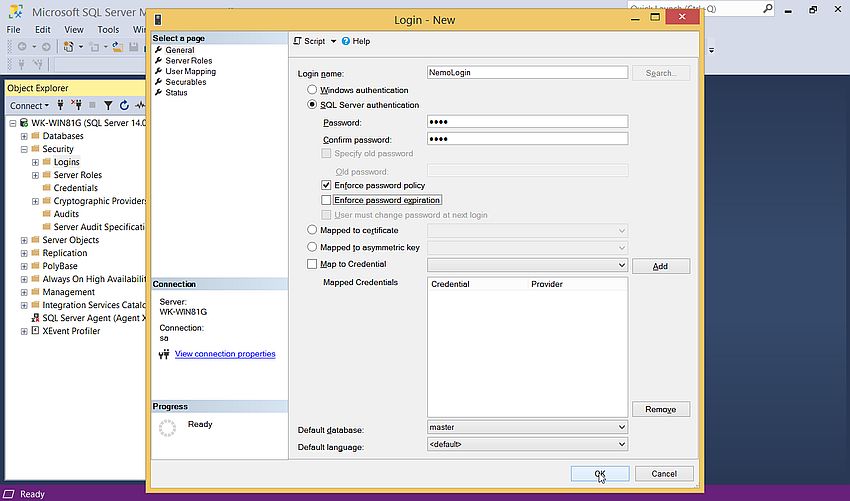Image resolution: width=850 pixels, height=501 pixels.
Task: Click the Confirm password input field
Action: [527, 139]
